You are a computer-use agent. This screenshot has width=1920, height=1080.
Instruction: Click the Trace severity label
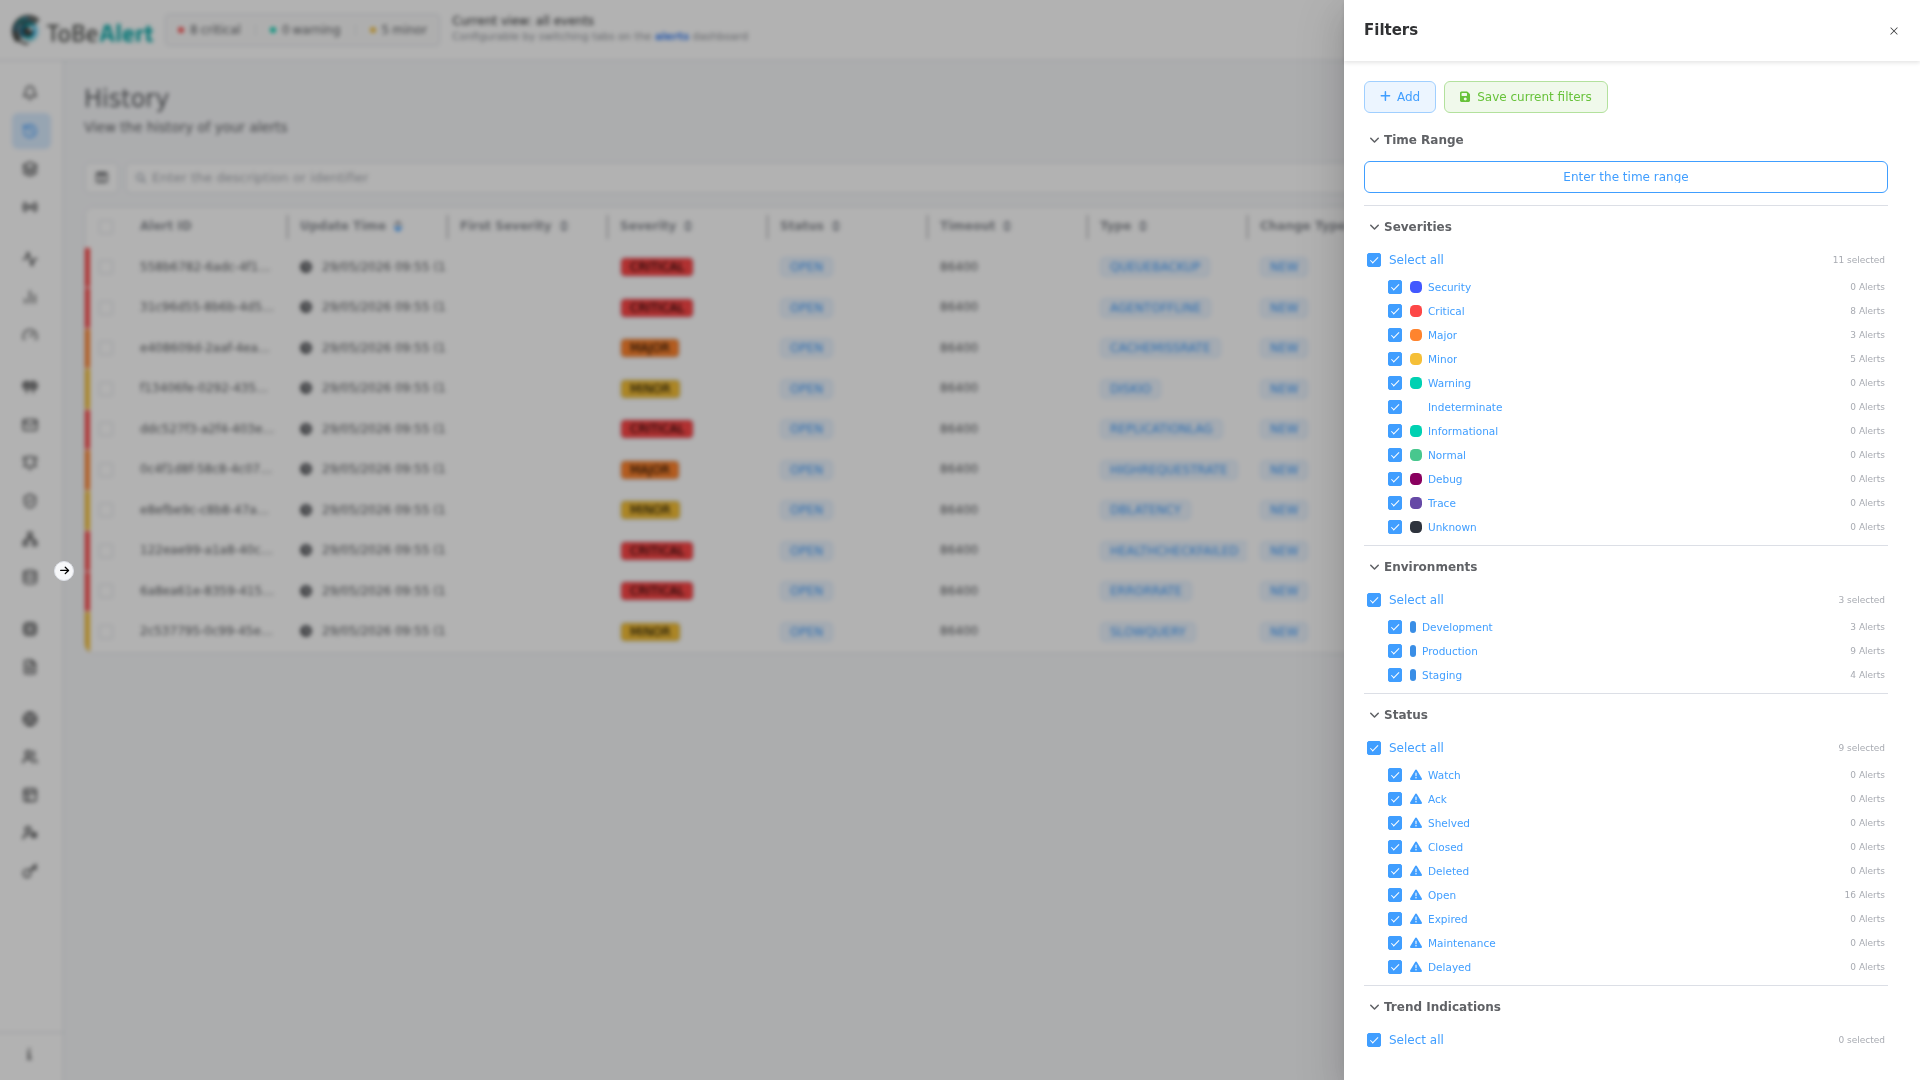point(1442,503)
